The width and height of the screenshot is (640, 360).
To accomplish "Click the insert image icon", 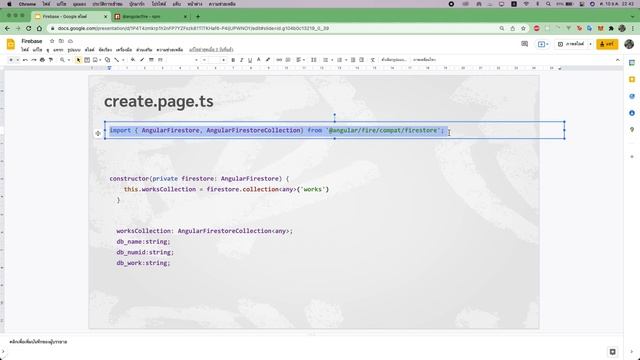I will [95, 60].
